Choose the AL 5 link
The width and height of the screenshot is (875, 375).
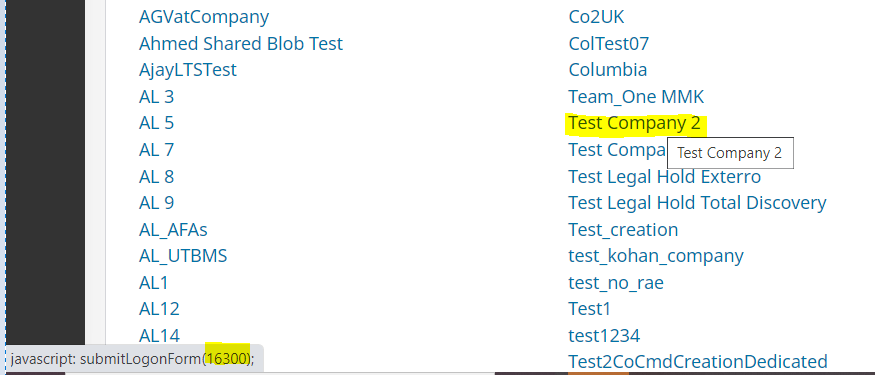(x=156, y=123)
